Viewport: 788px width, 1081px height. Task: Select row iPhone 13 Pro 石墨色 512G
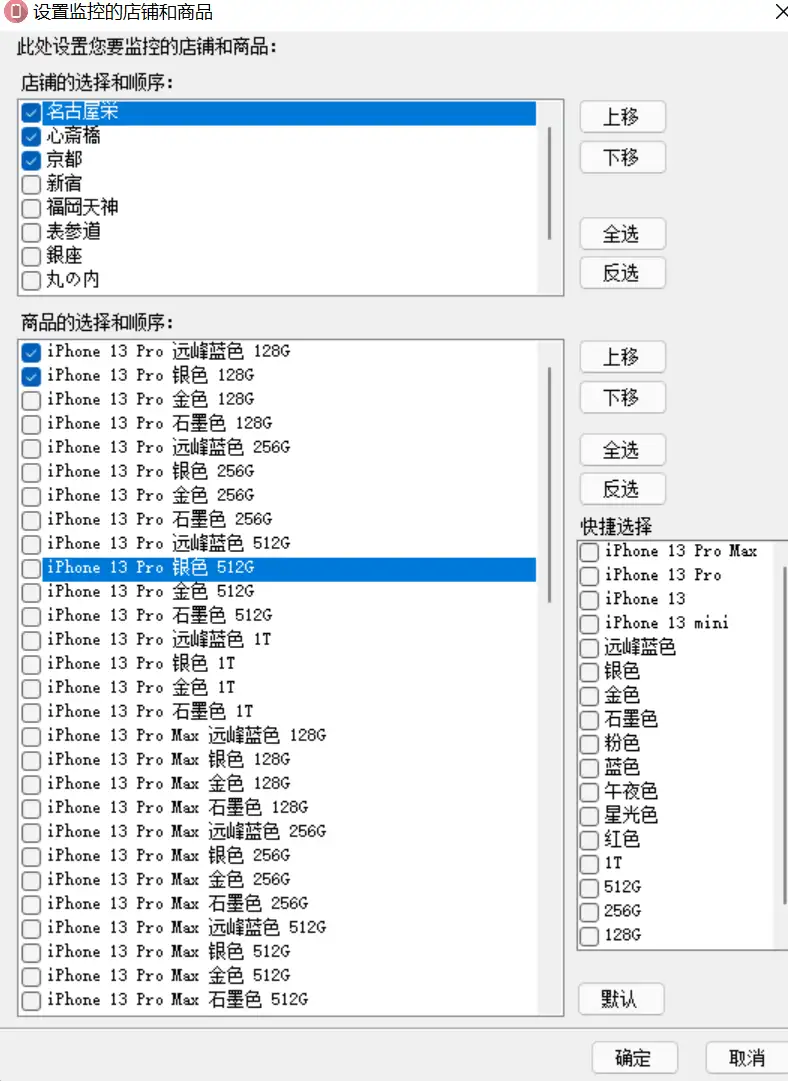[278, 616]
